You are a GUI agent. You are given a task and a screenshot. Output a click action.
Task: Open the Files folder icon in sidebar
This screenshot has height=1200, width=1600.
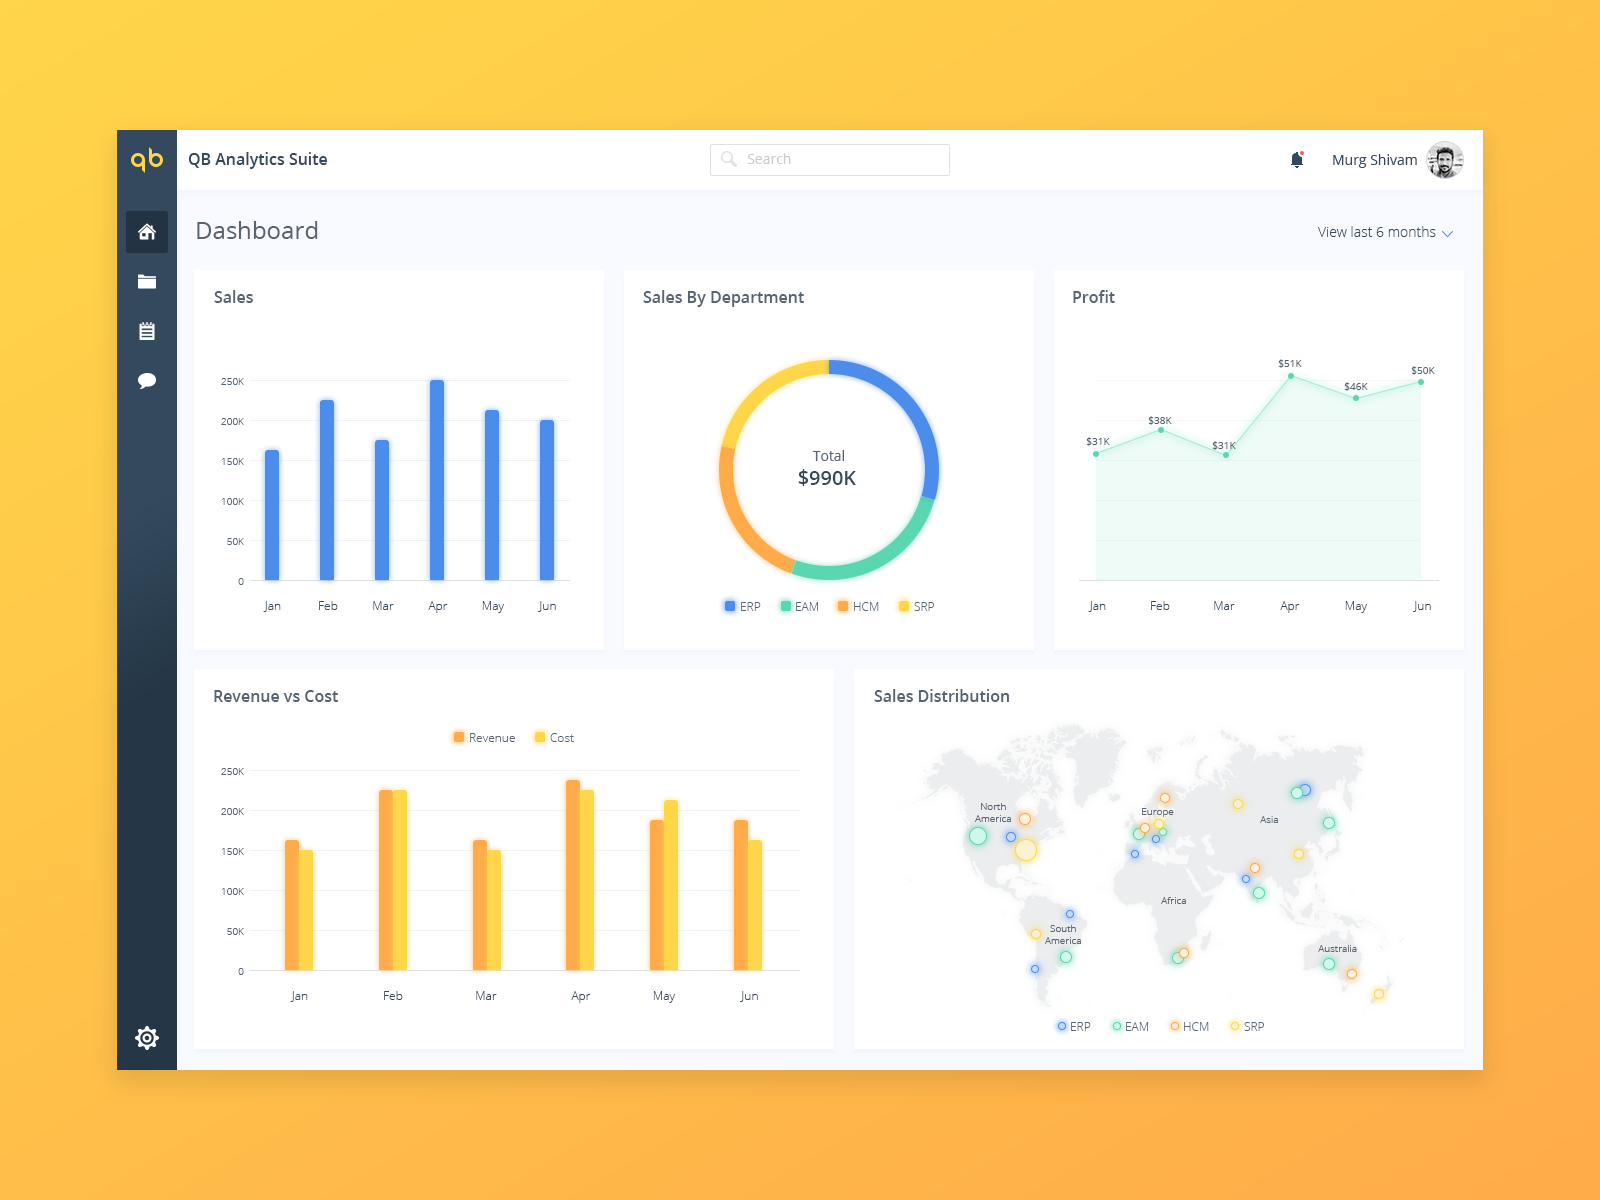pyautogui.click(x=147, y=281)
